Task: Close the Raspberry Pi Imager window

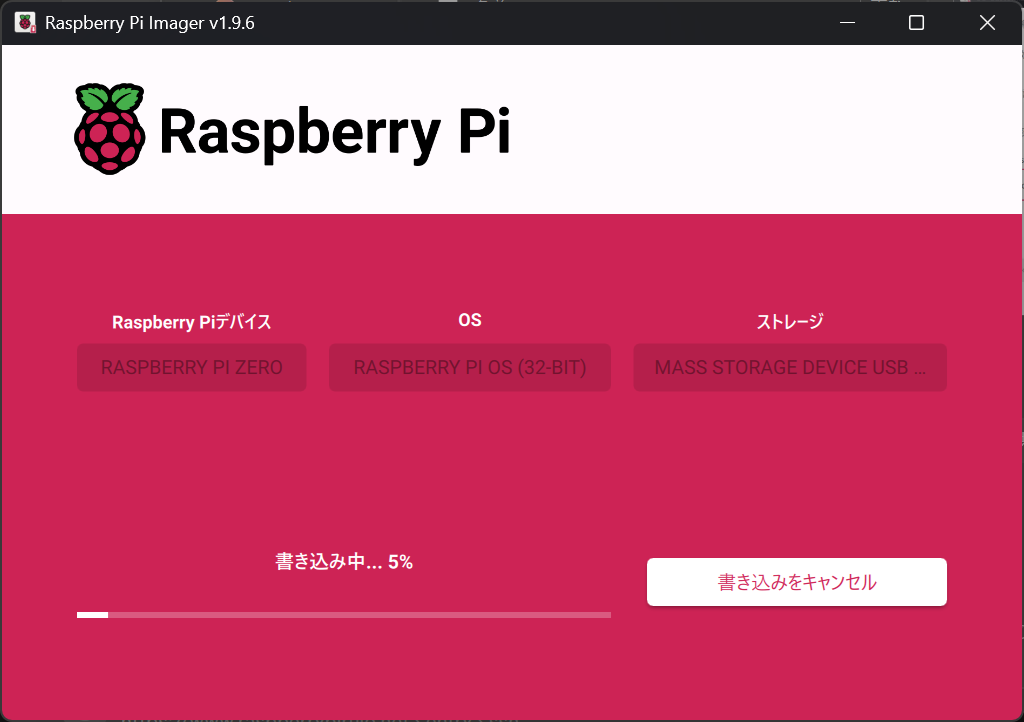Action: pyautogui.click(x=986, y=22)
